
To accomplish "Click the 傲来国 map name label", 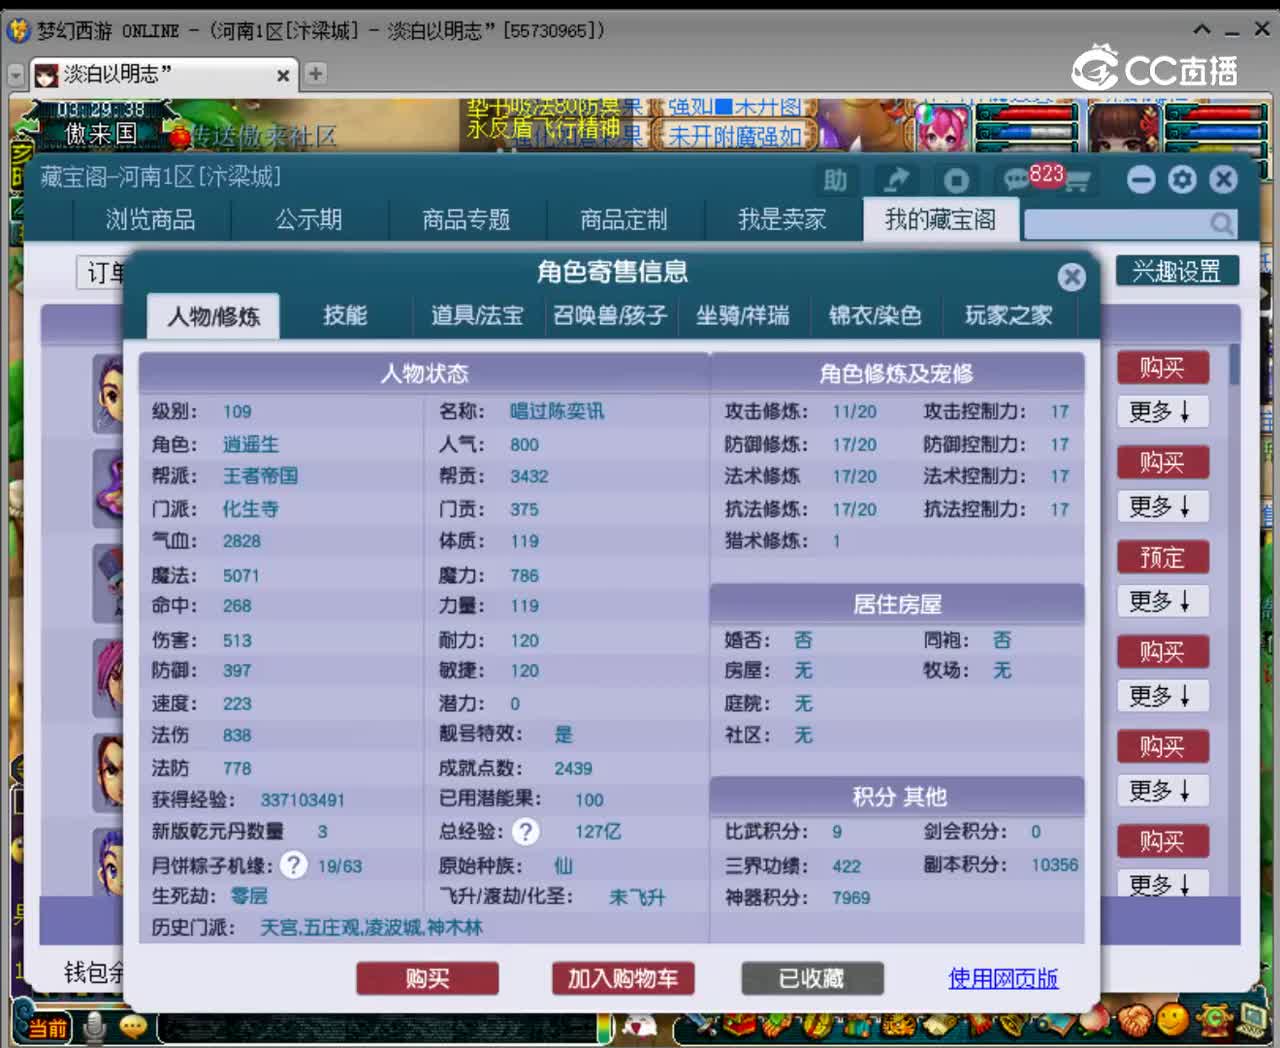I will click(x=100, y=133).
